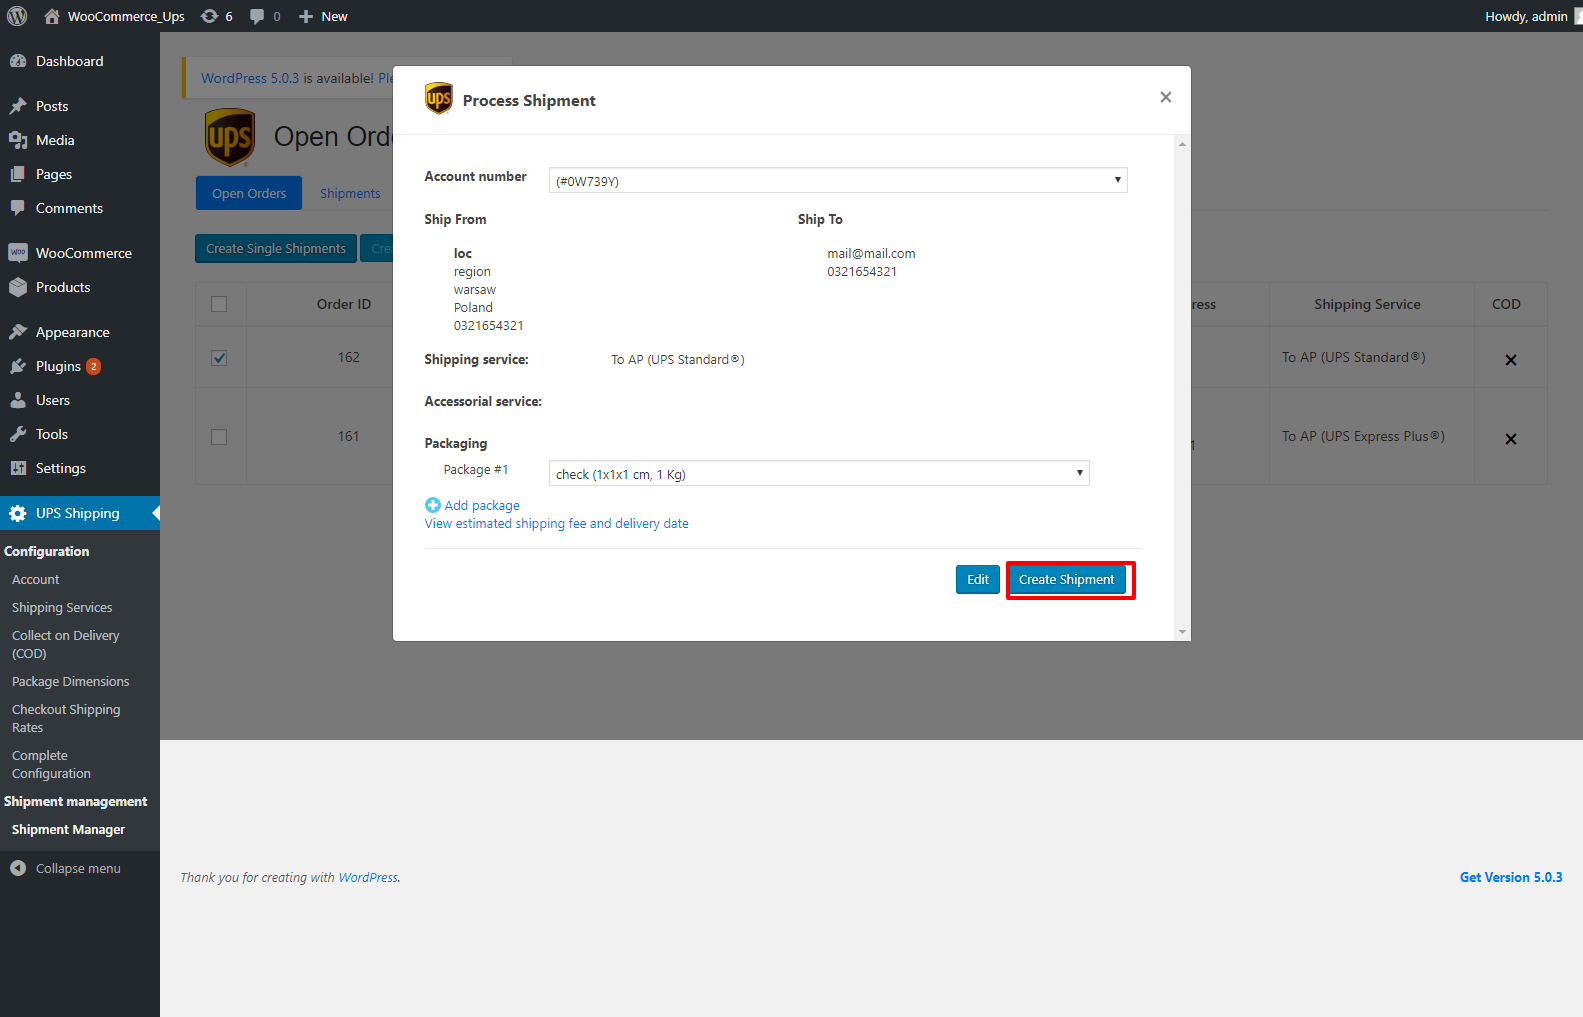Click the Order ID column header
The height and width of the screenshot is (1017, 1583).
pos(344,304)
